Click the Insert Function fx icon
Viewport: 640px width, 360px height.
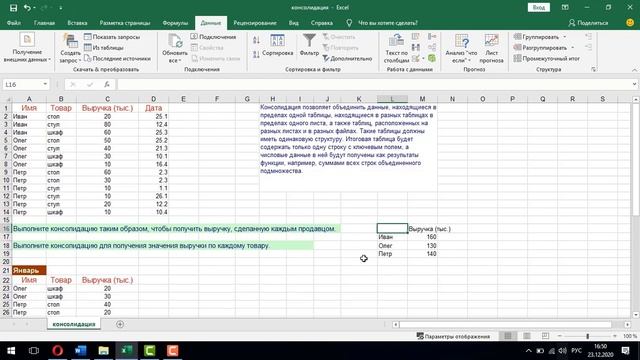point(107,84)
